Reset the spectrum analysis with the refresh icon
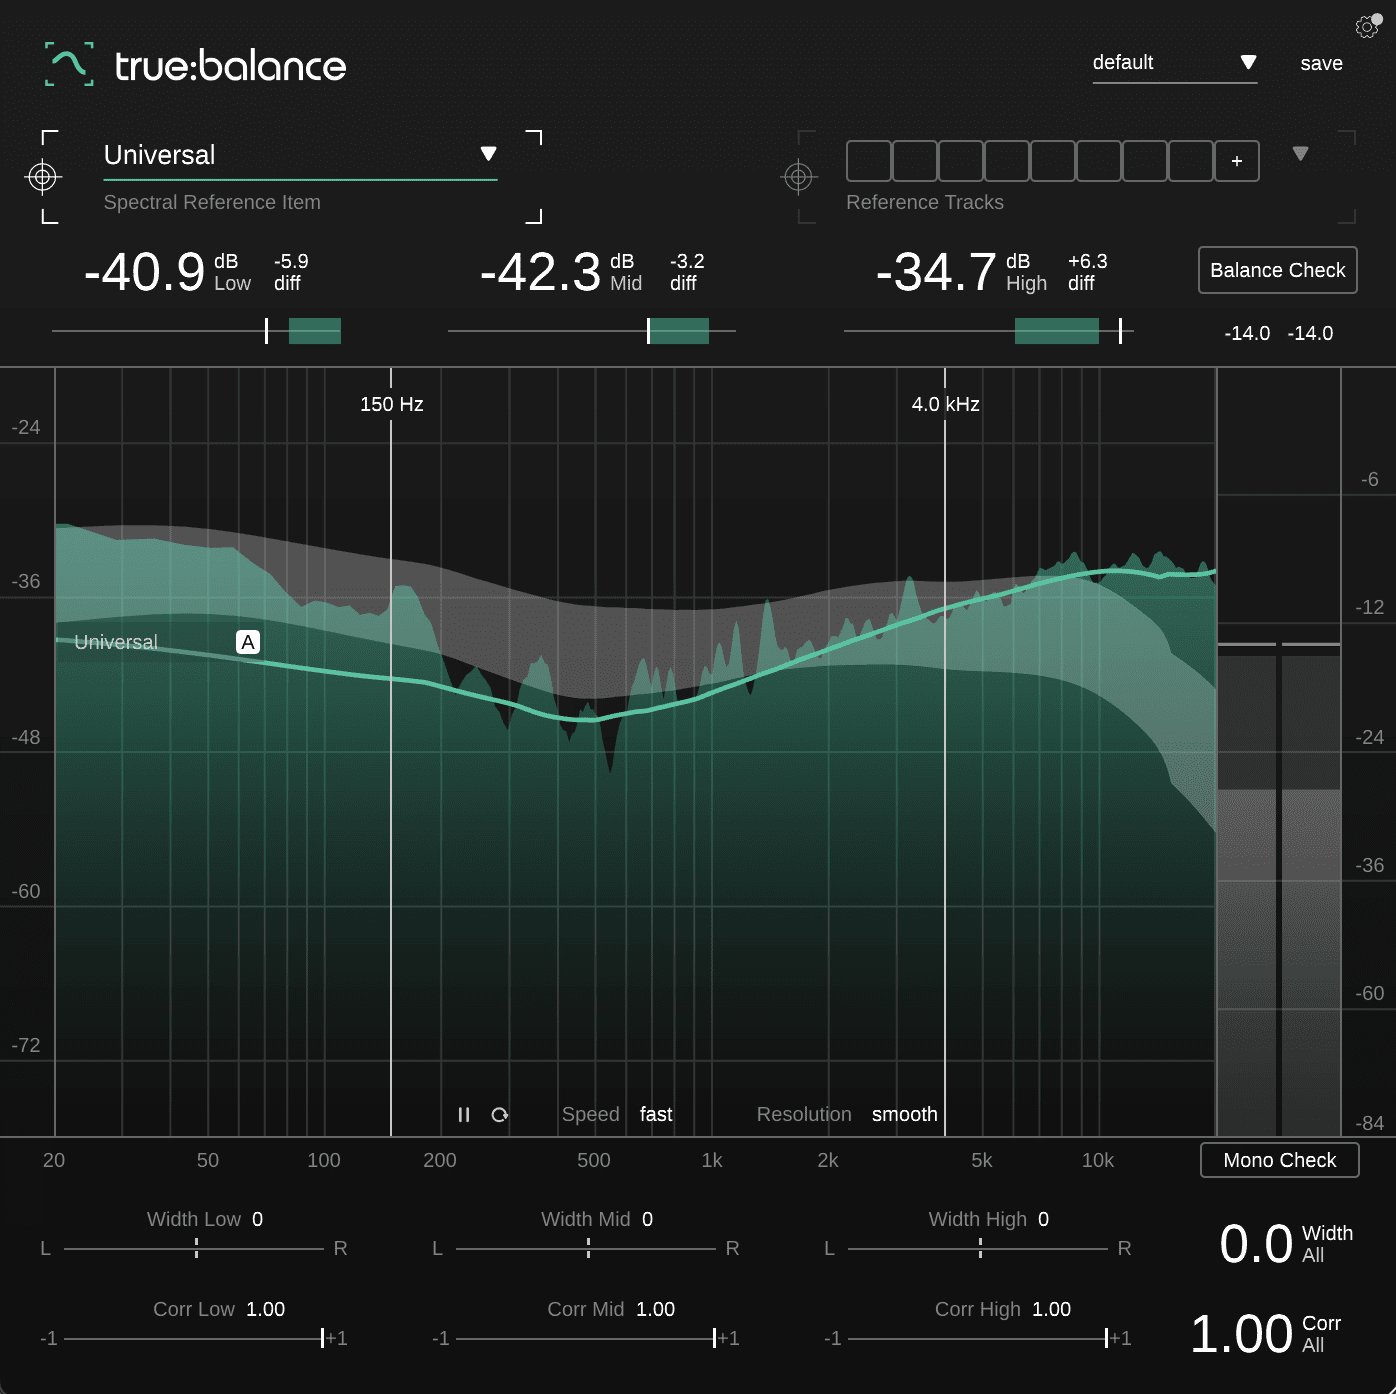Viewport: 1396px width, 1394px height. pos(499,1114)
